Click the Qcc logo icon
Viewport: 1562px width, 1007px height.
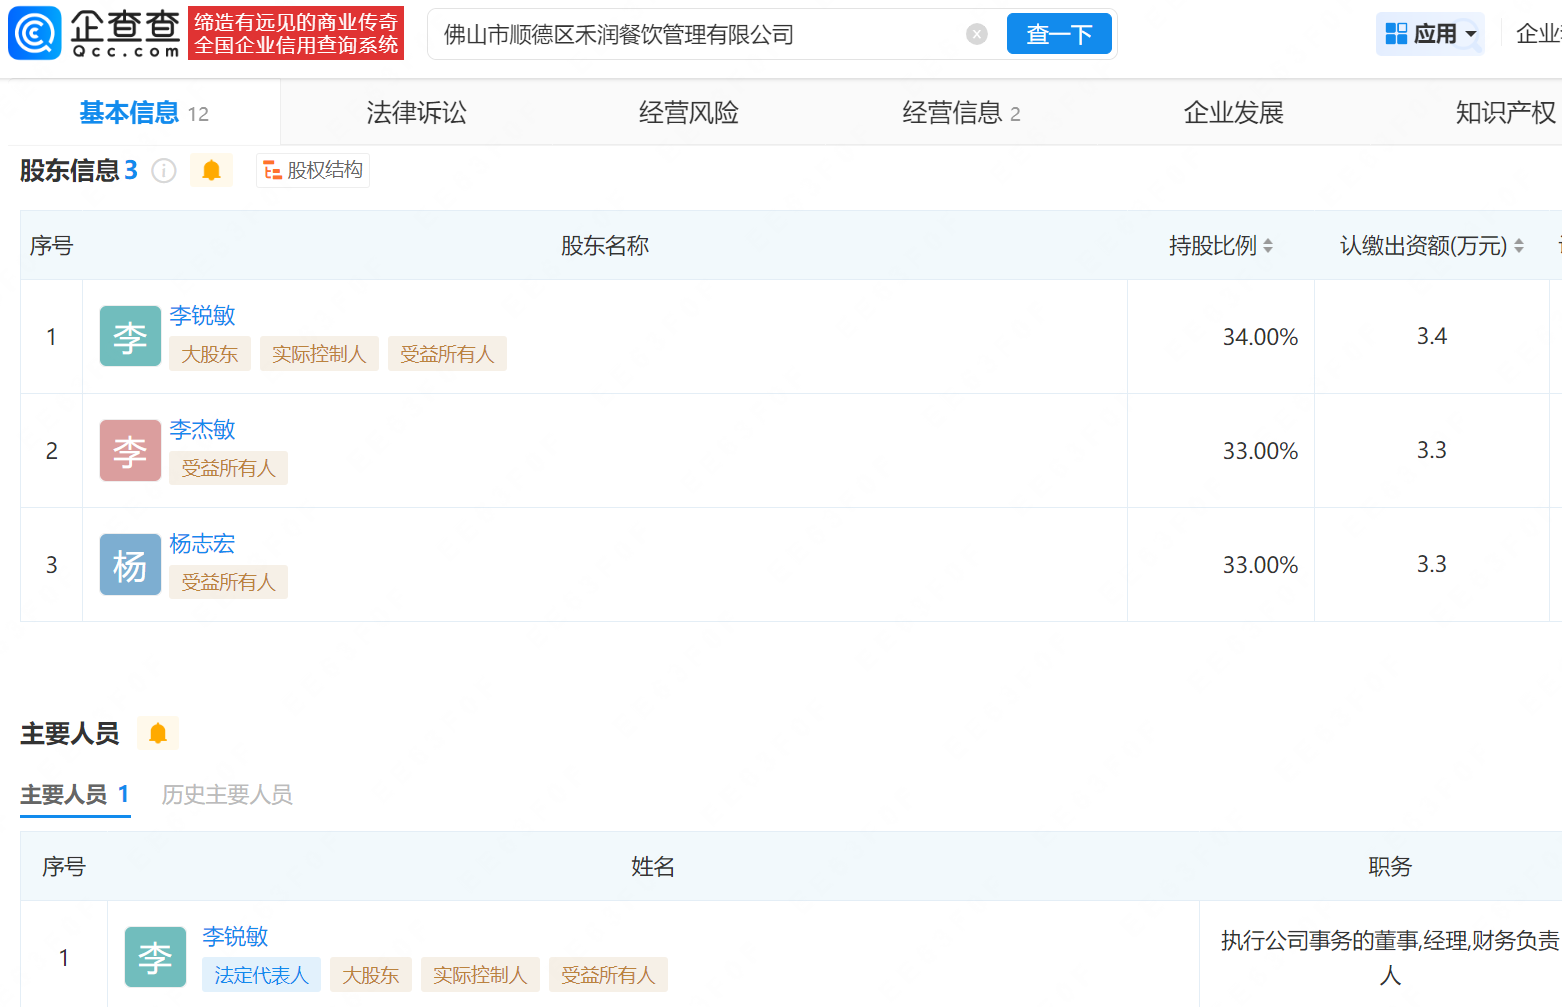pyautogui.click(x=35, y=33)
